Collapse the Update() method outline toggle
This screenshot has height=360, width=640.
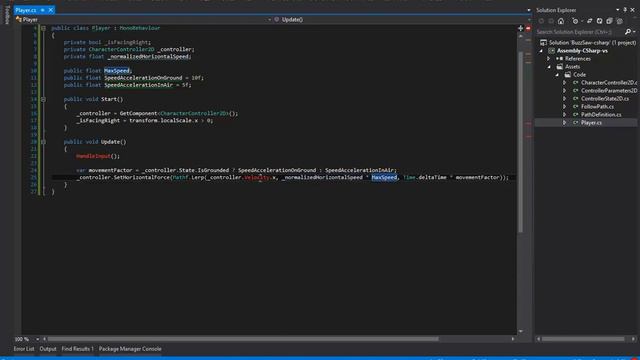coord(43,142)
